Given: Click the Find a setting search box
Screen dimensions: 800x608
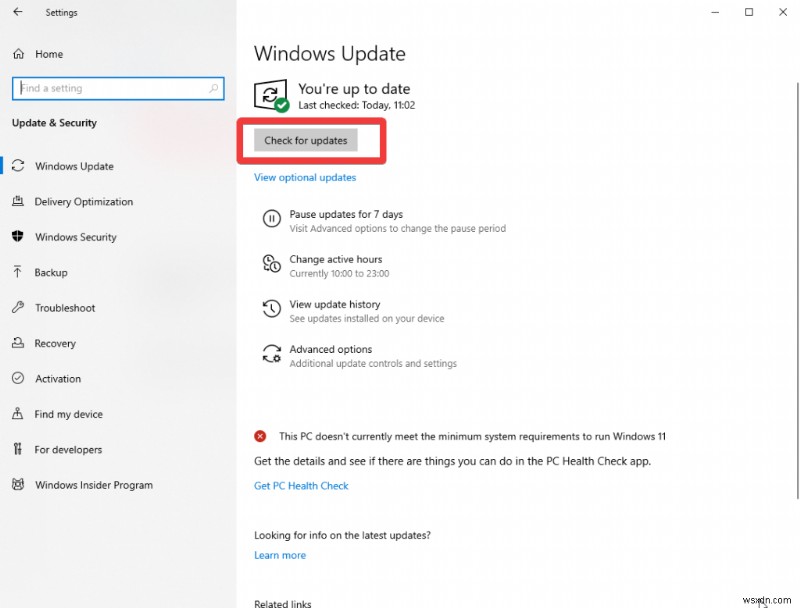Looking at the screenshot, I should click(x=118, y=88).
